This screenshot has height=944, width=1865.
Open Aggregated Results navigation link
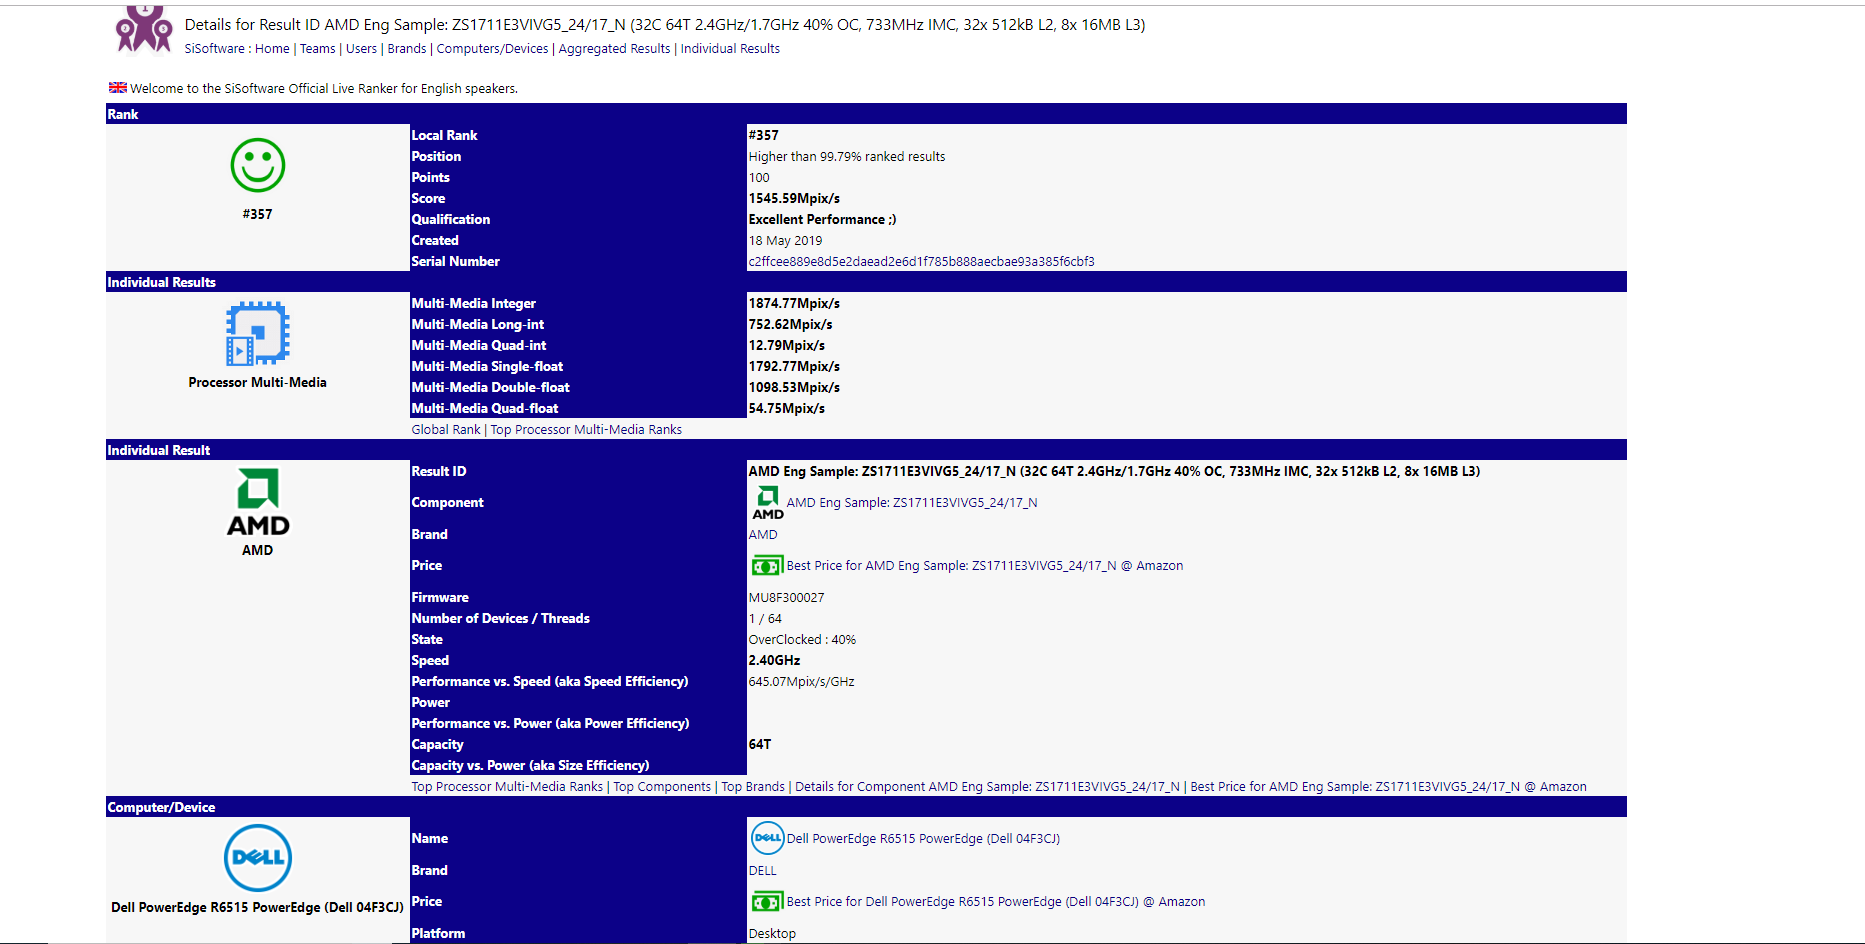click(615, 49)
